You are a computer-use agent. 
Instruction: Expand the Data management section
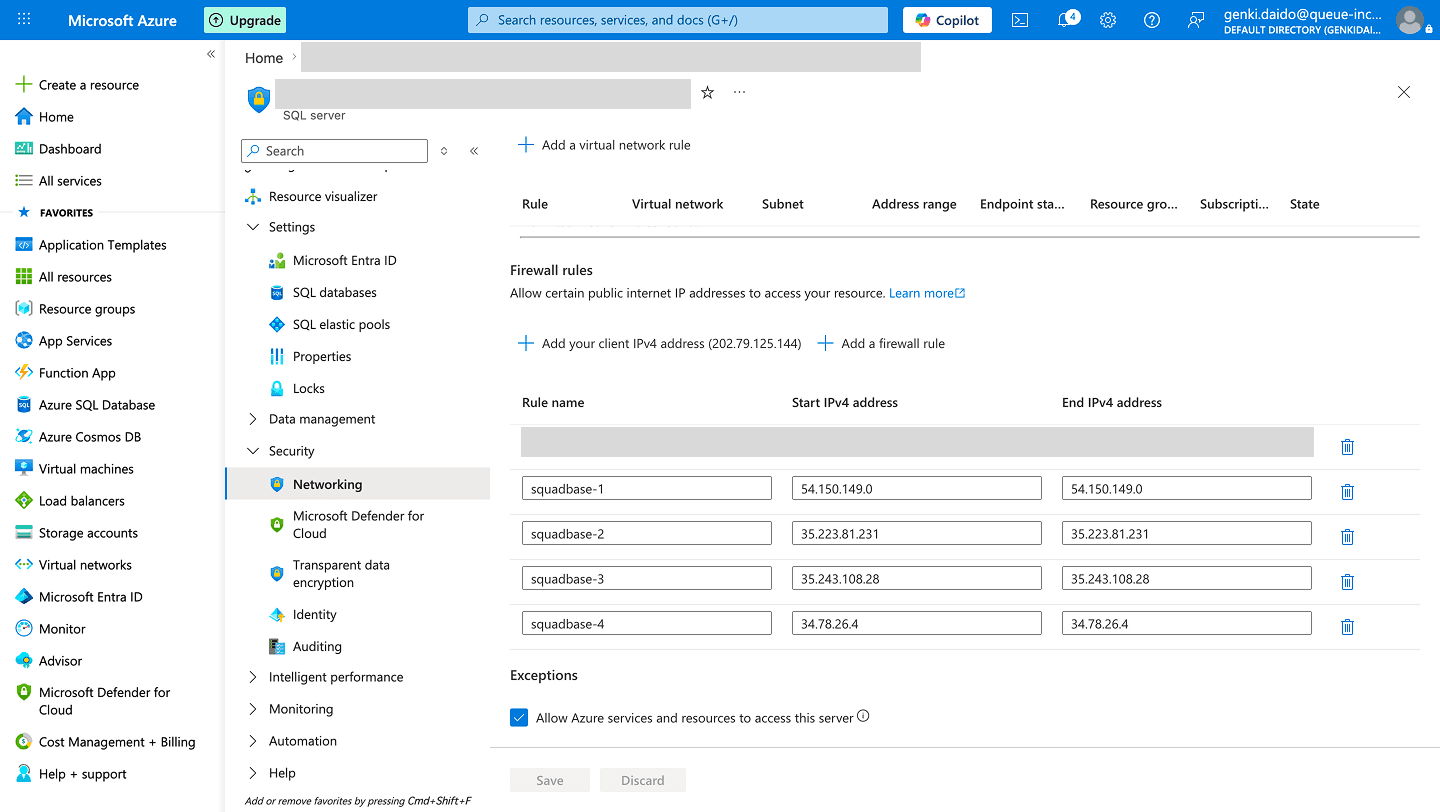[x=253, y=419]
